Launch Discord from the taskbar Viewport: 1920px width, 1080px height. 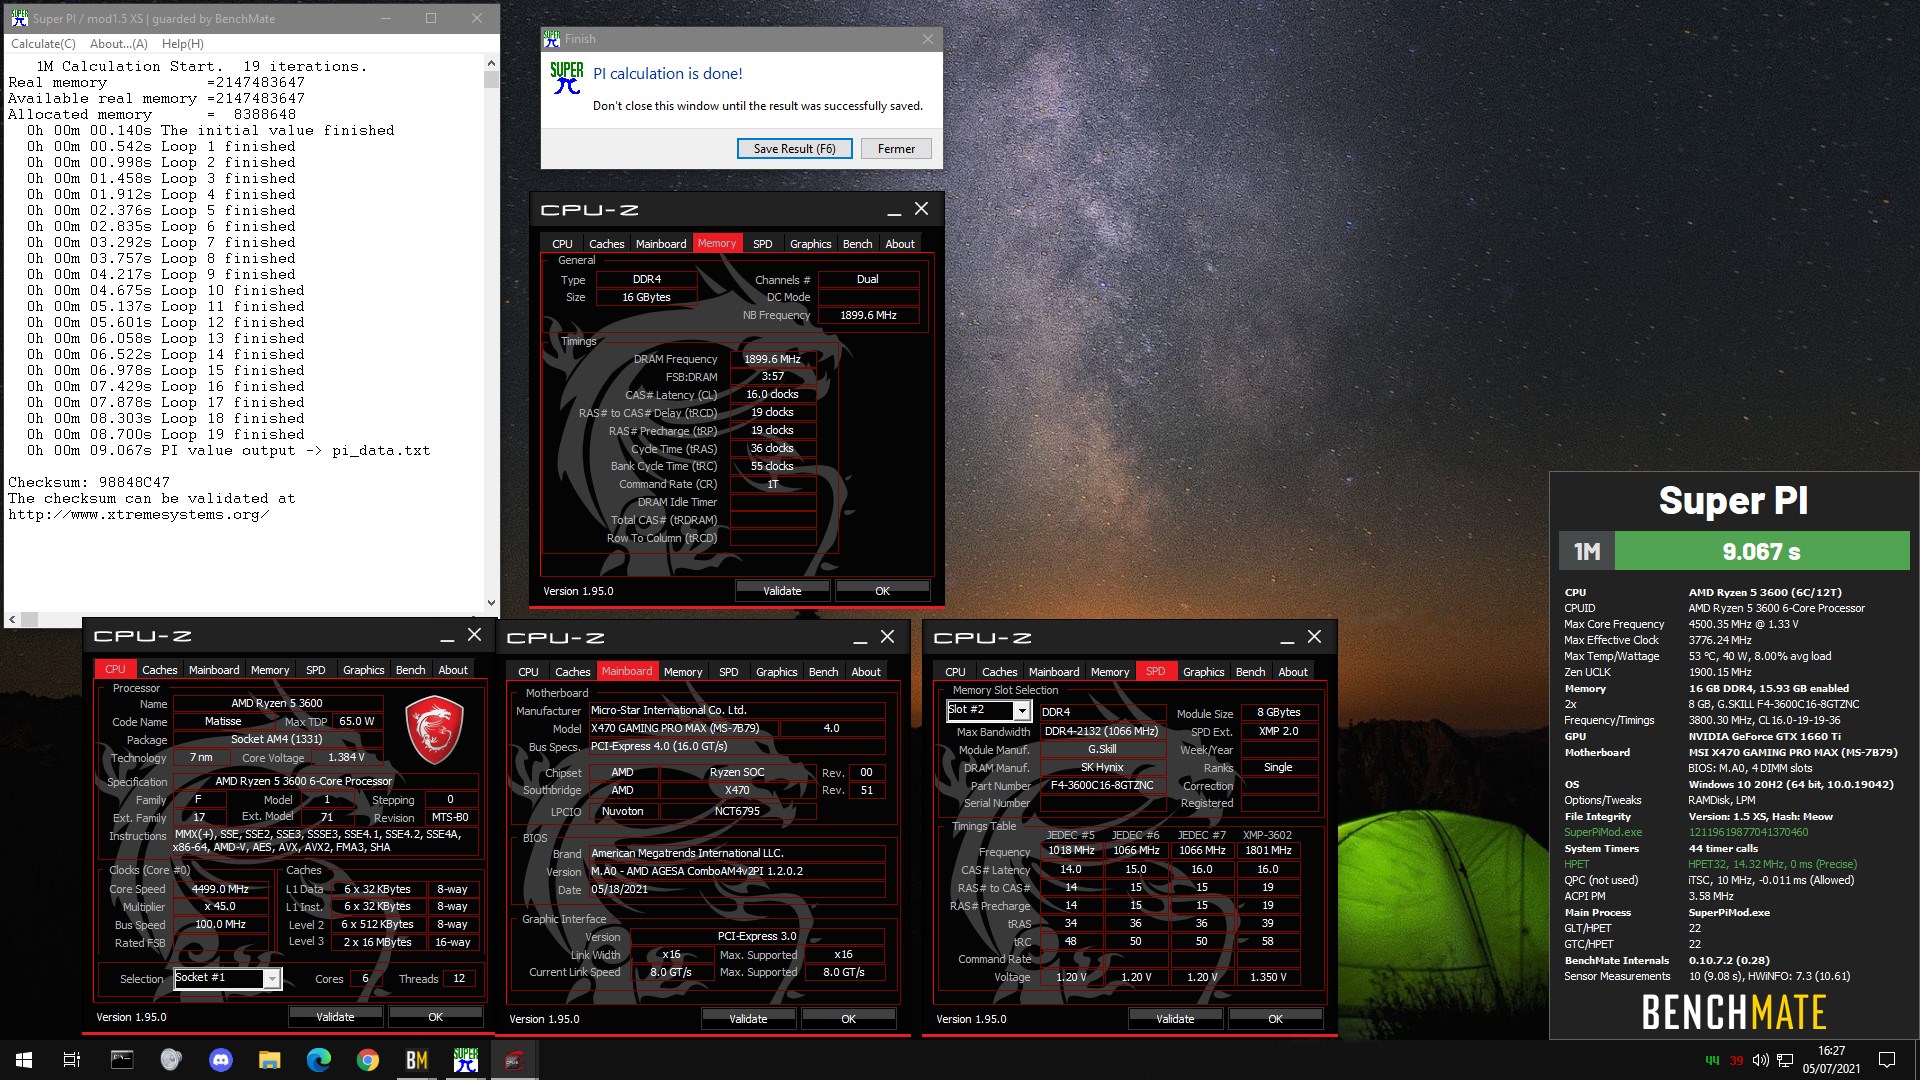(220, 1060)
